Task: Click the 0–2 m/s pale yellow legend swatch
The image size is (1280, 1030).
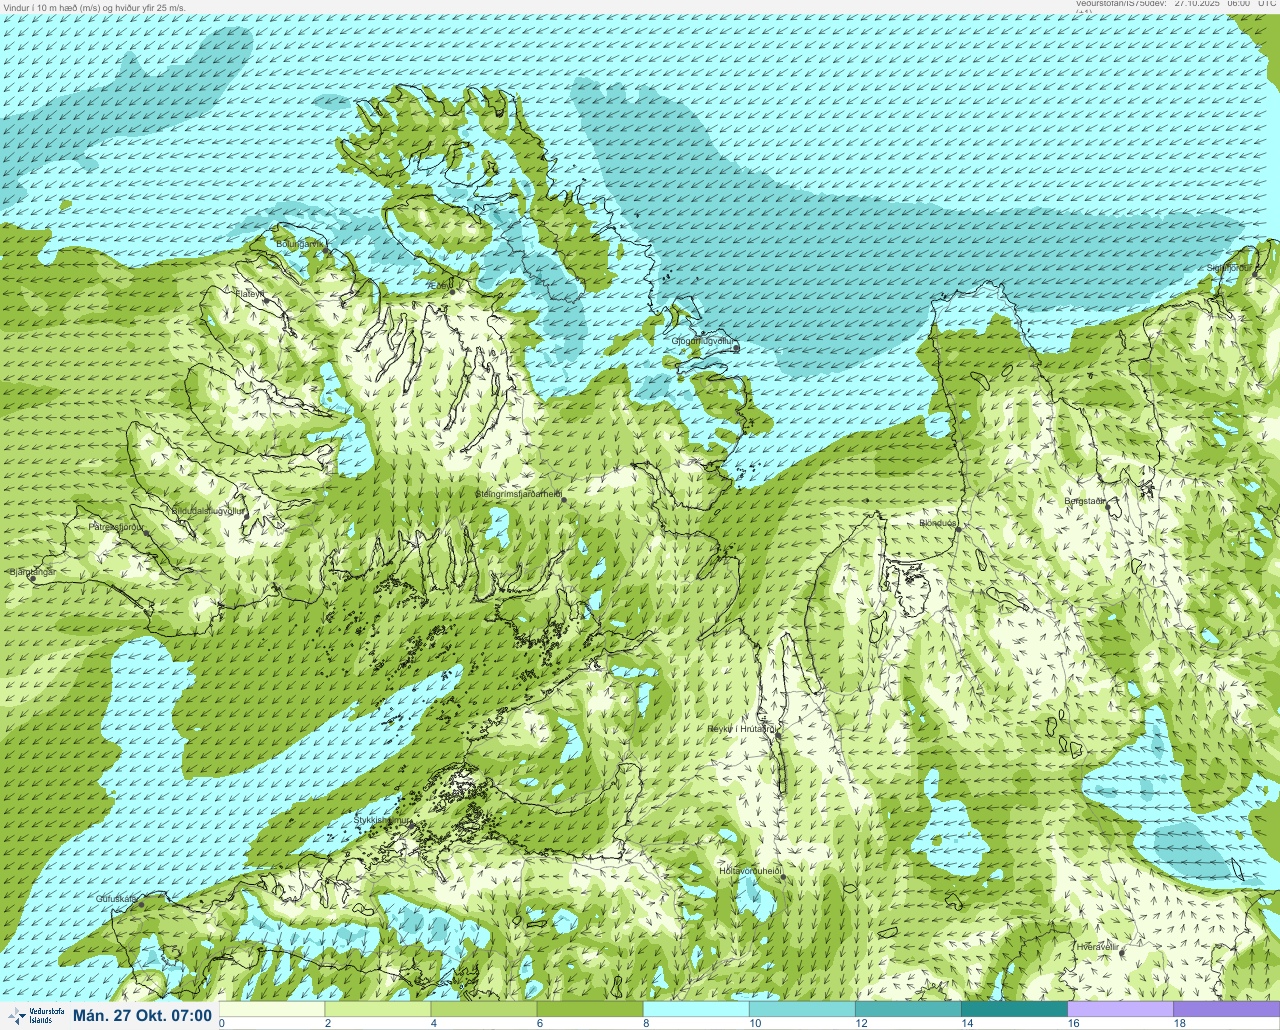Action: click(x=272, y=1009)
